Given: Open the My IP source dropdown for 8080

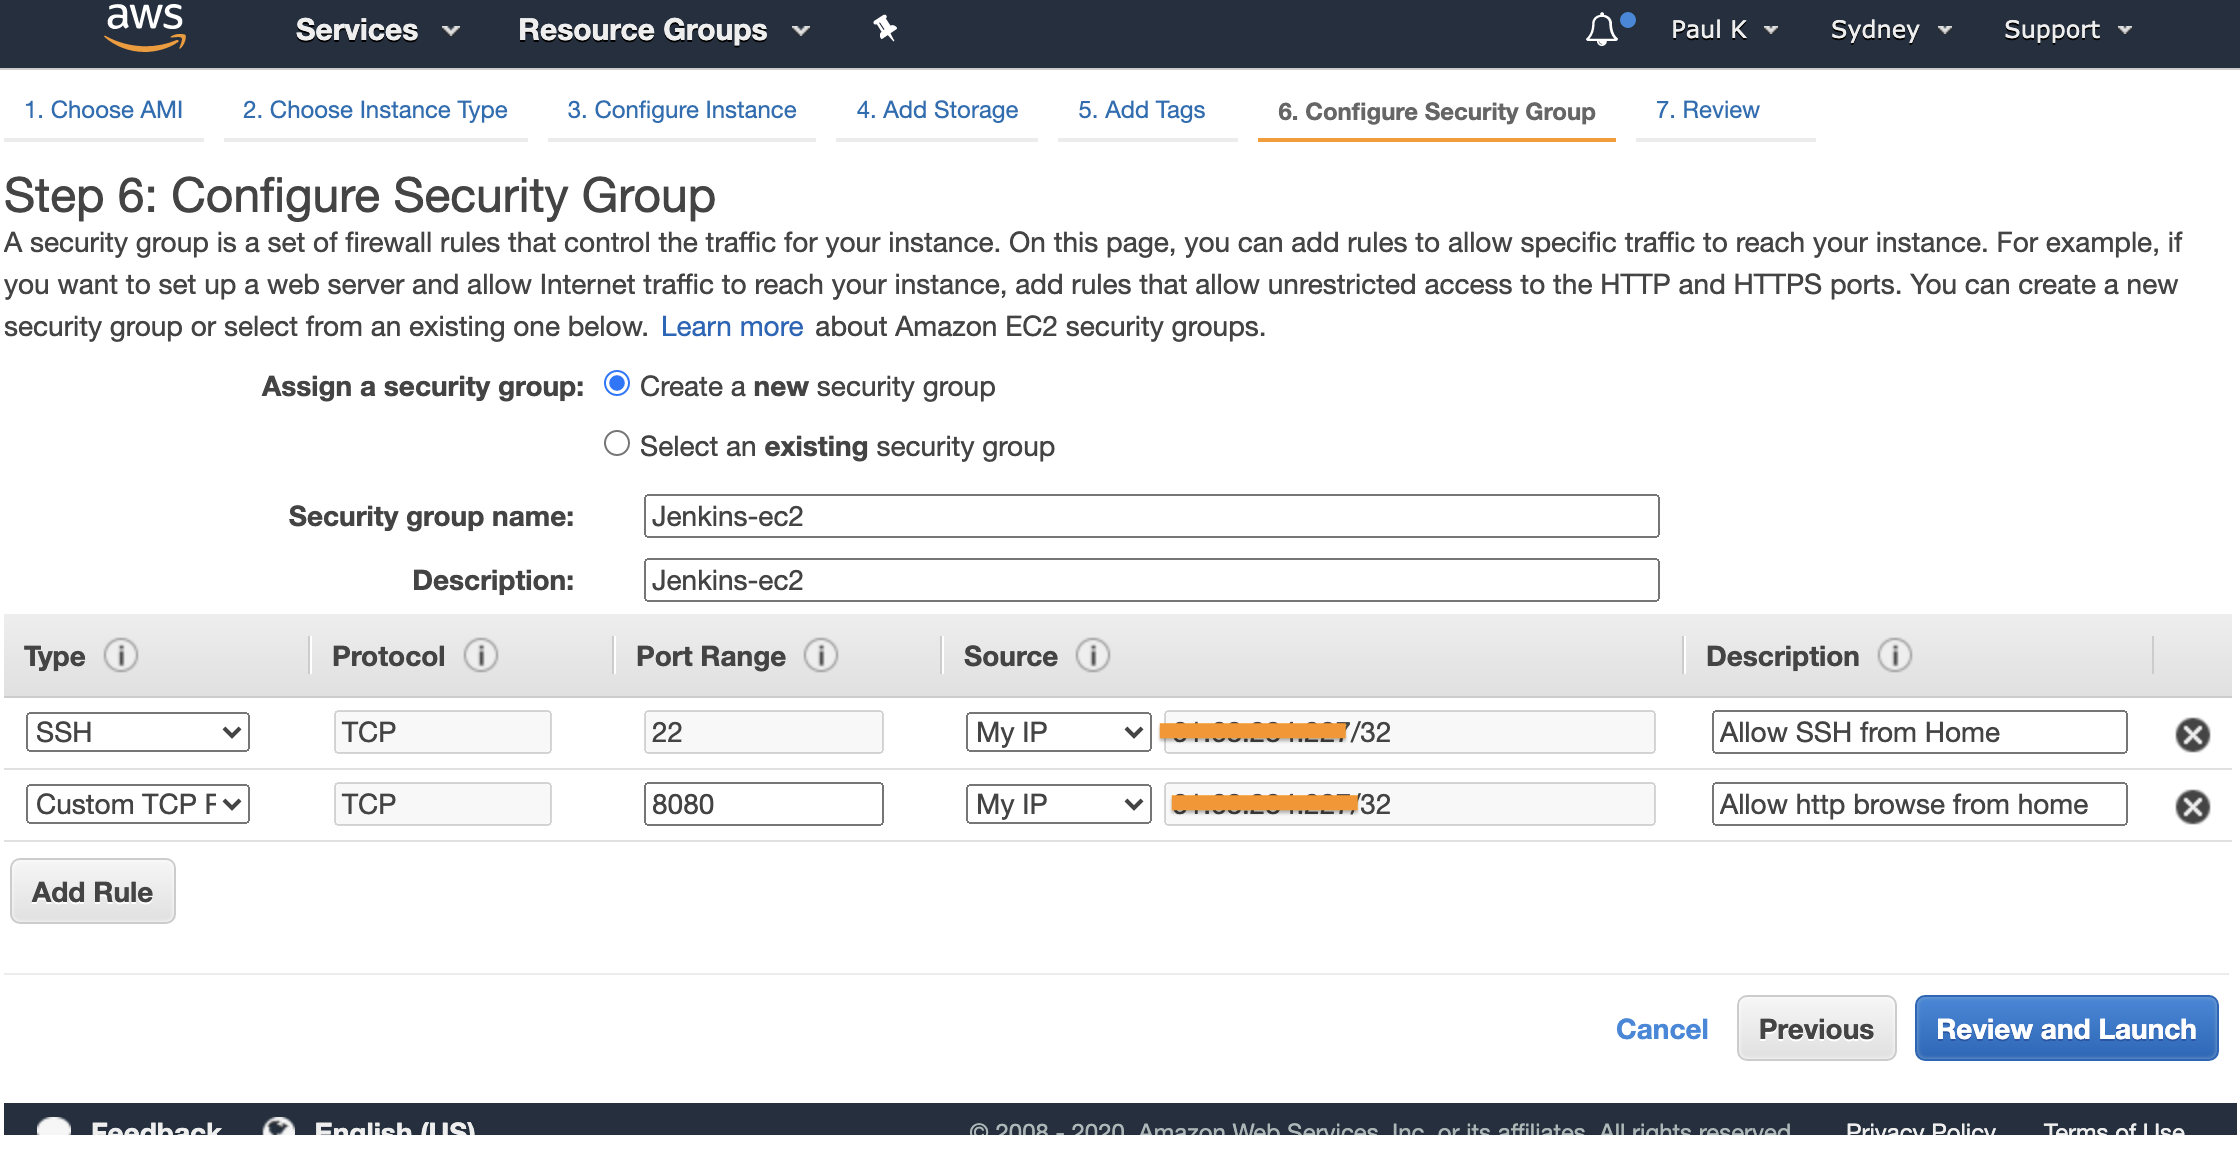Looking at the screenshot, I should pos(1059,804).
